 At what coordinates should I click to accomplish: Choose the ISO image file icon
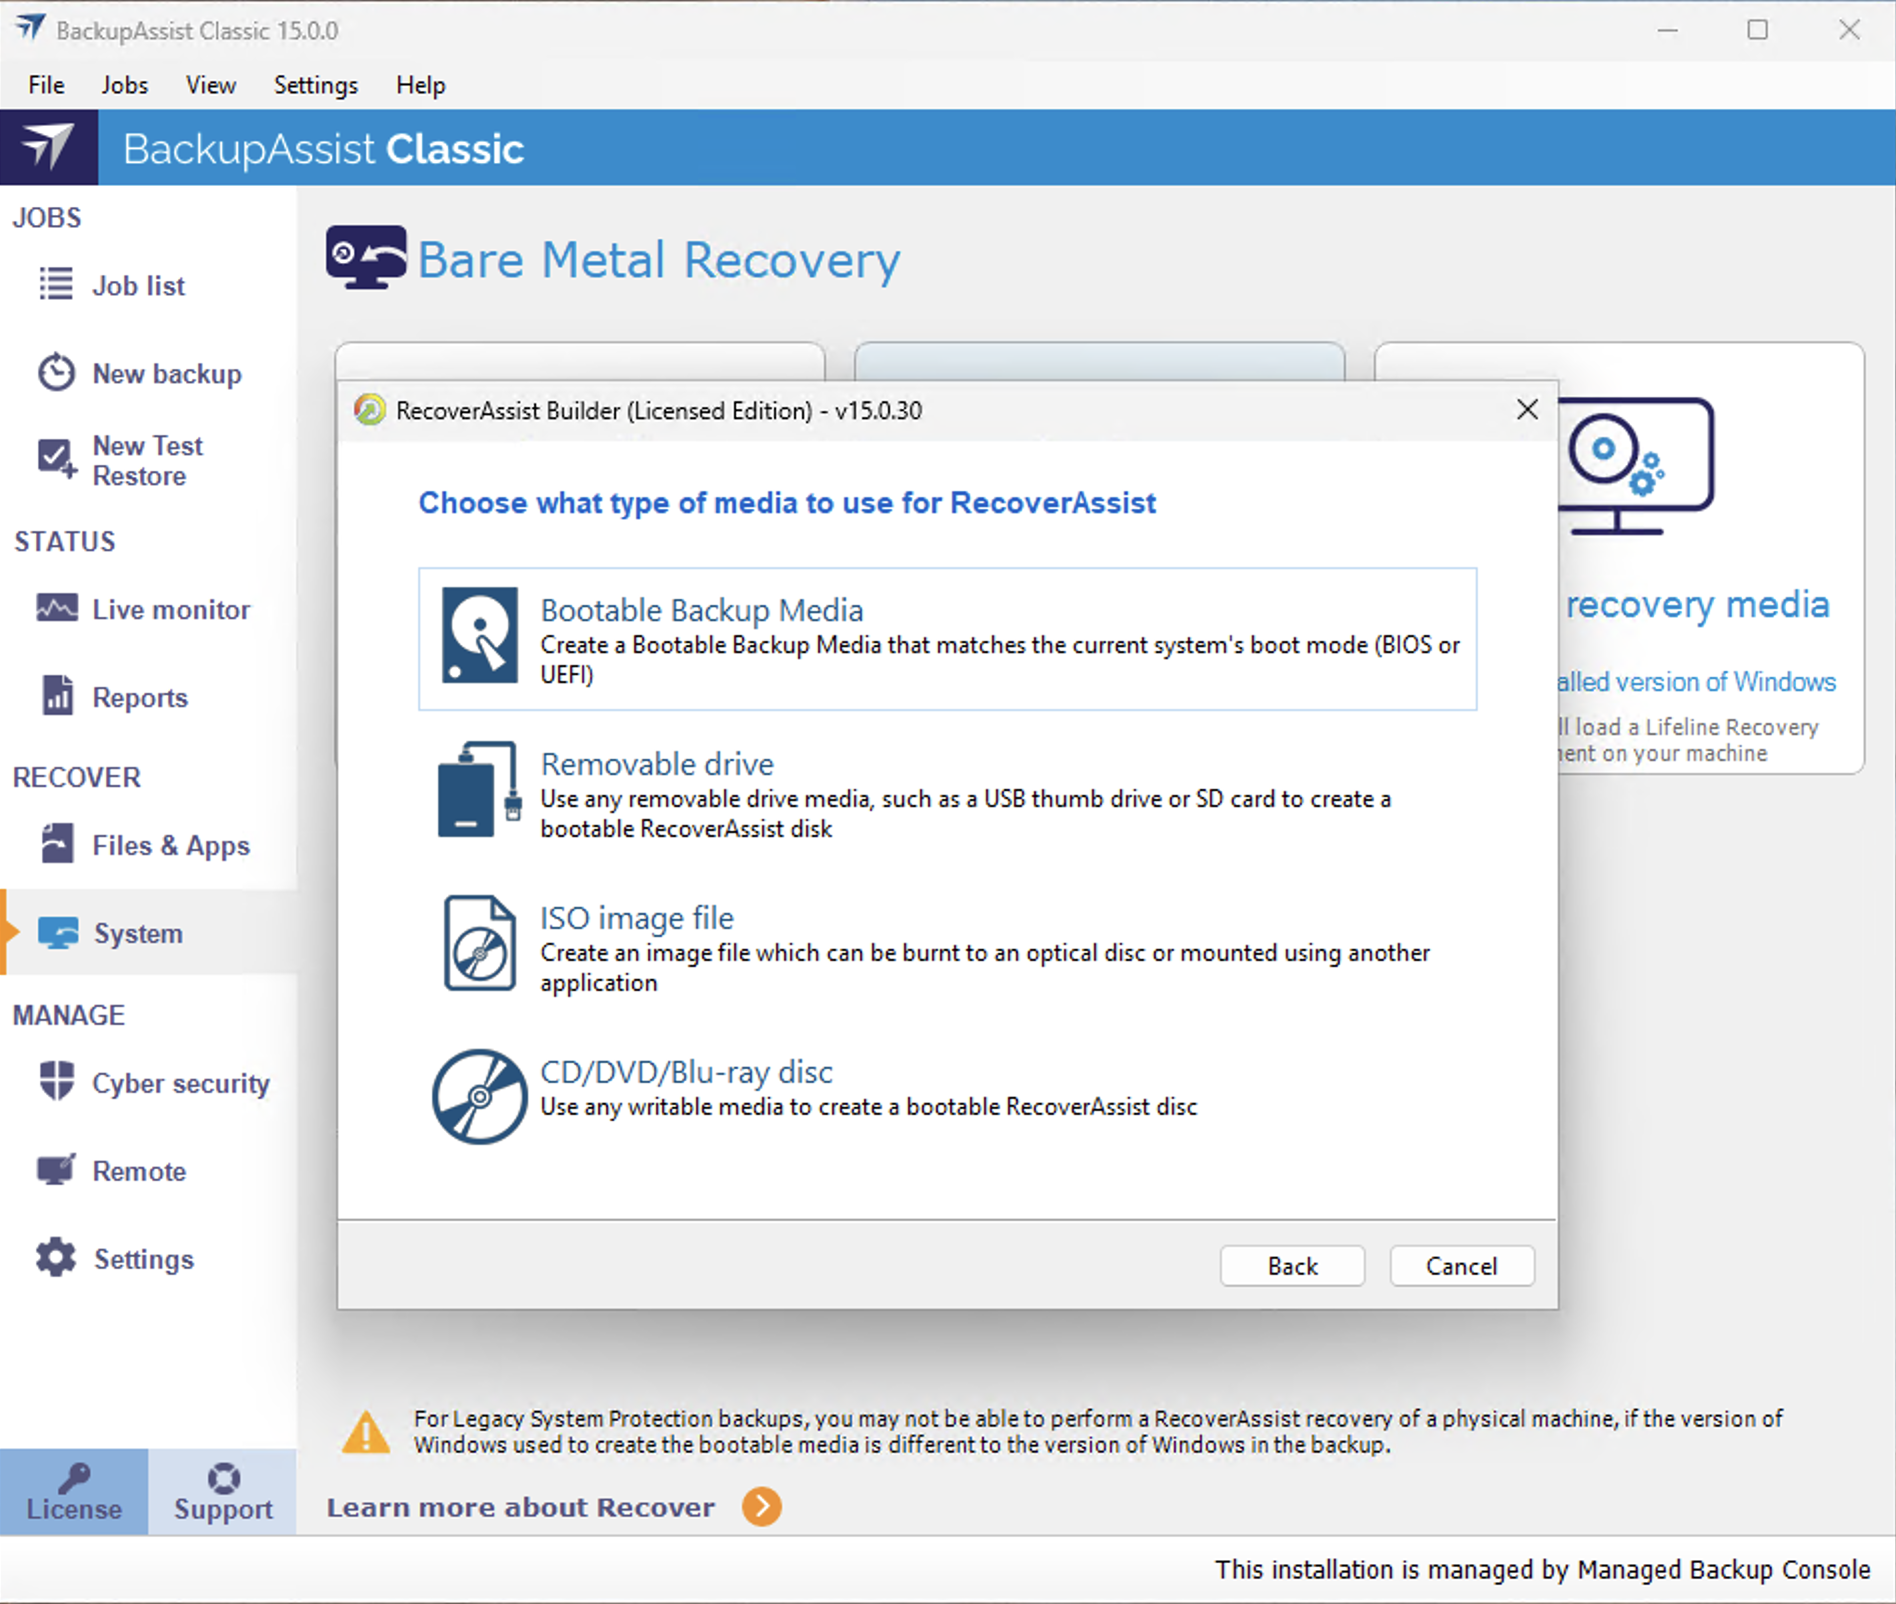click(x=479, y=943)
